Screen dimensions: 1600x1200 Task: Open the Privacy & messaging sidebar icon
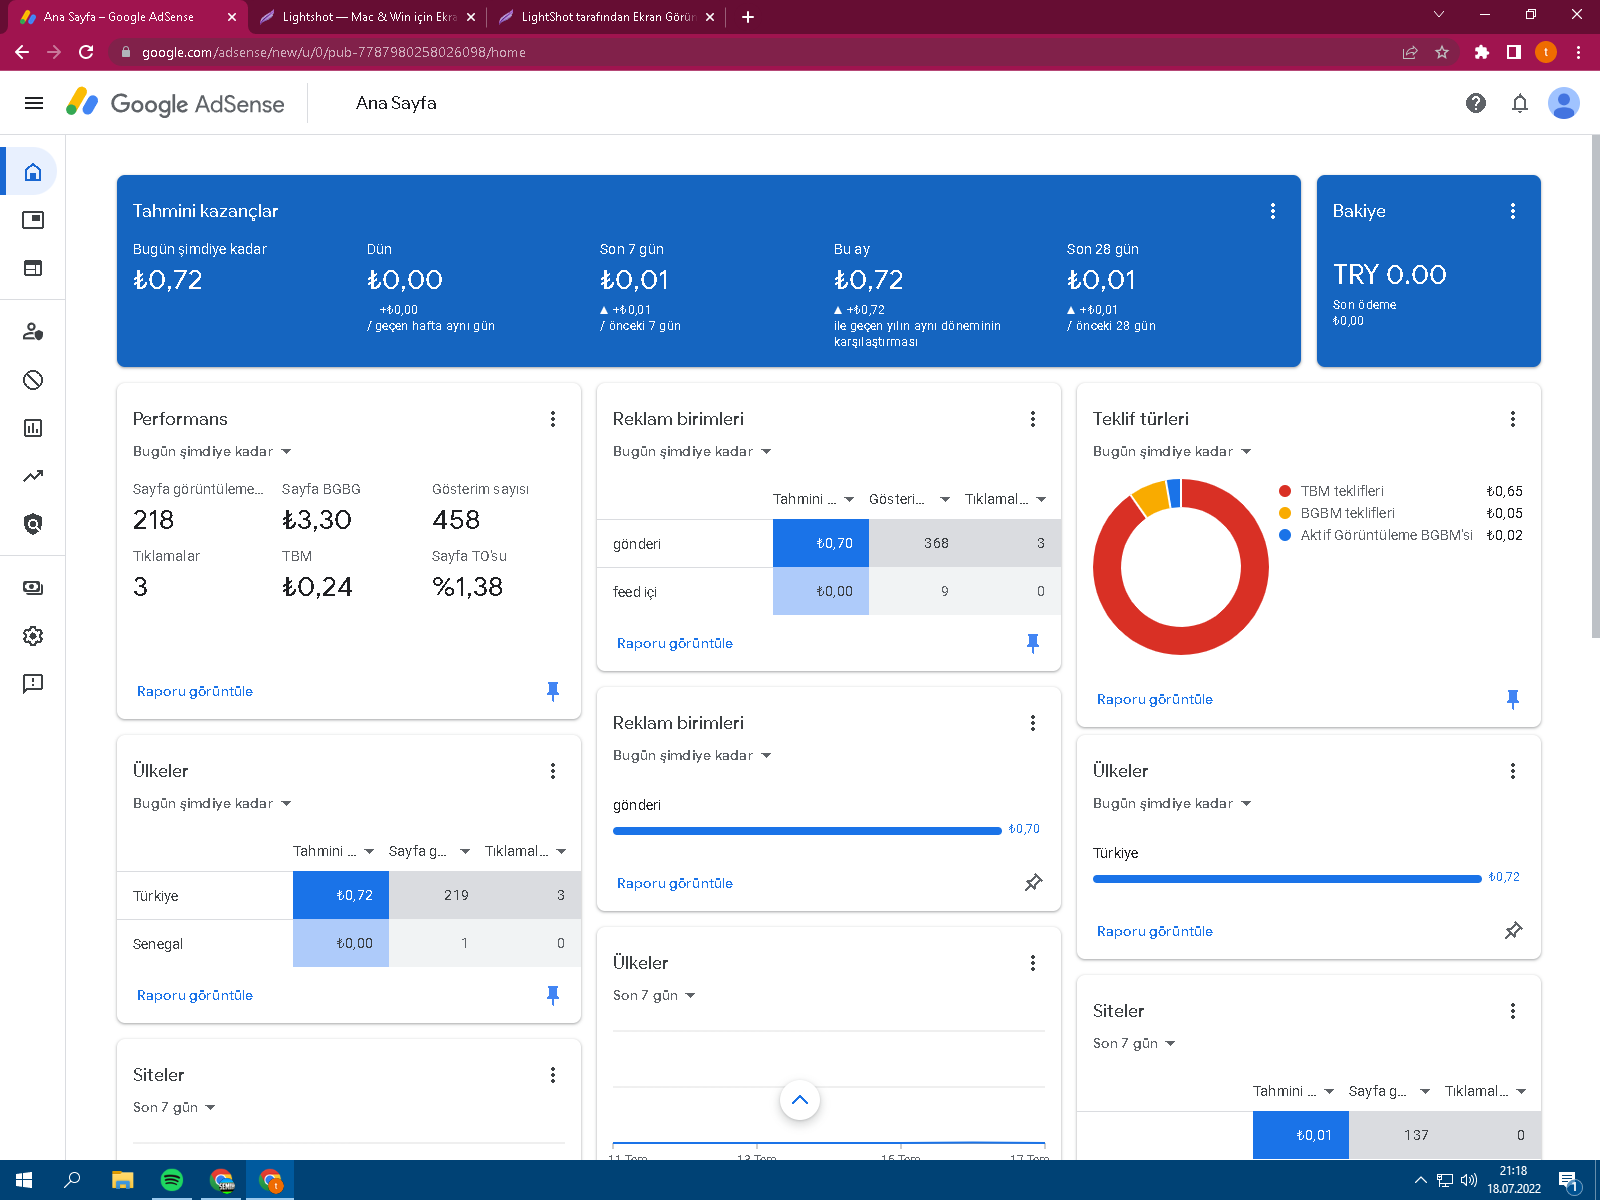coord(33,332)
